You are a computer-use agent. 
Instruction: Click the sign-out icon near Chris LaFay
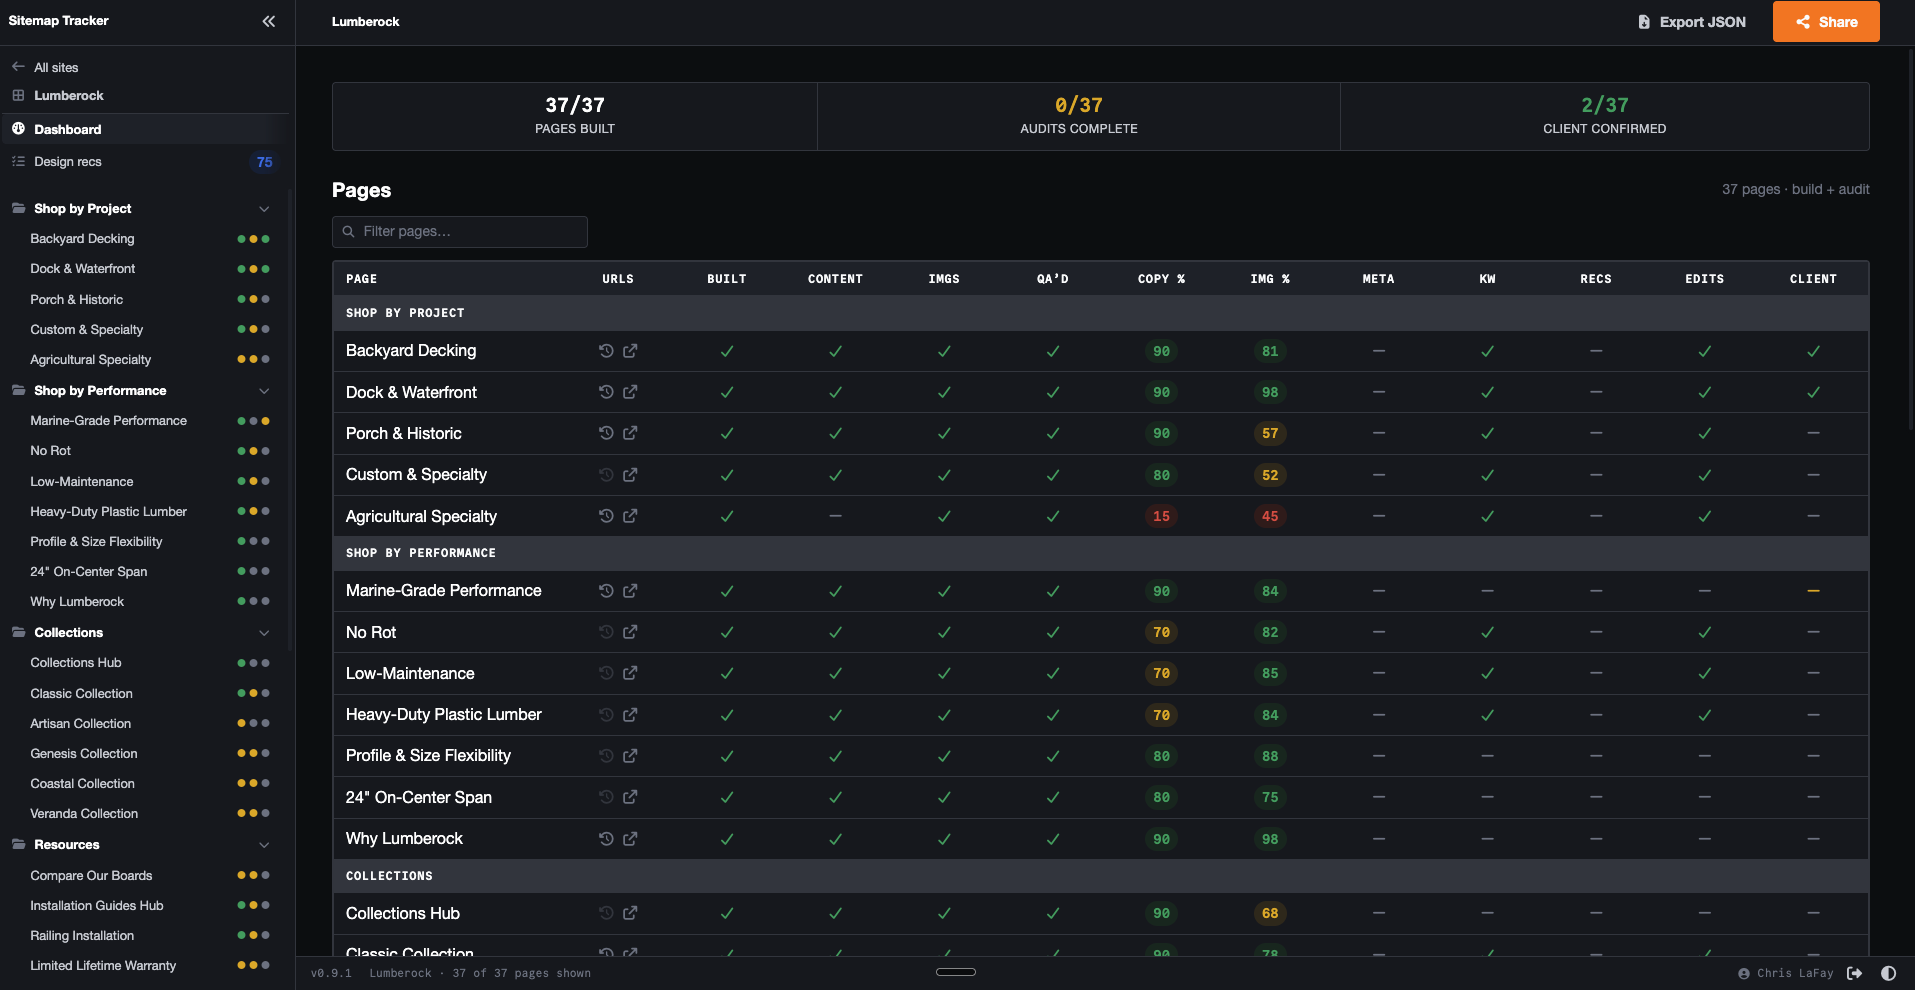coord(1855,973)
